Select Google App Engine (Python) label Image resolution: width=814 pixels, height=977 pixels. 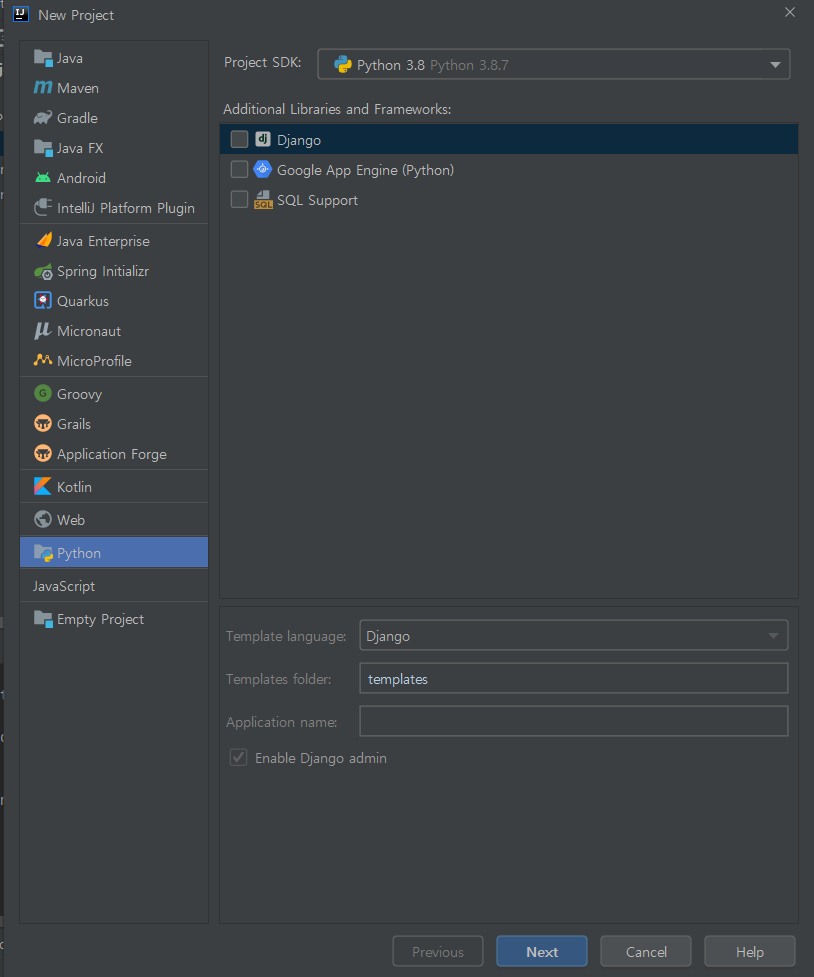365,170
